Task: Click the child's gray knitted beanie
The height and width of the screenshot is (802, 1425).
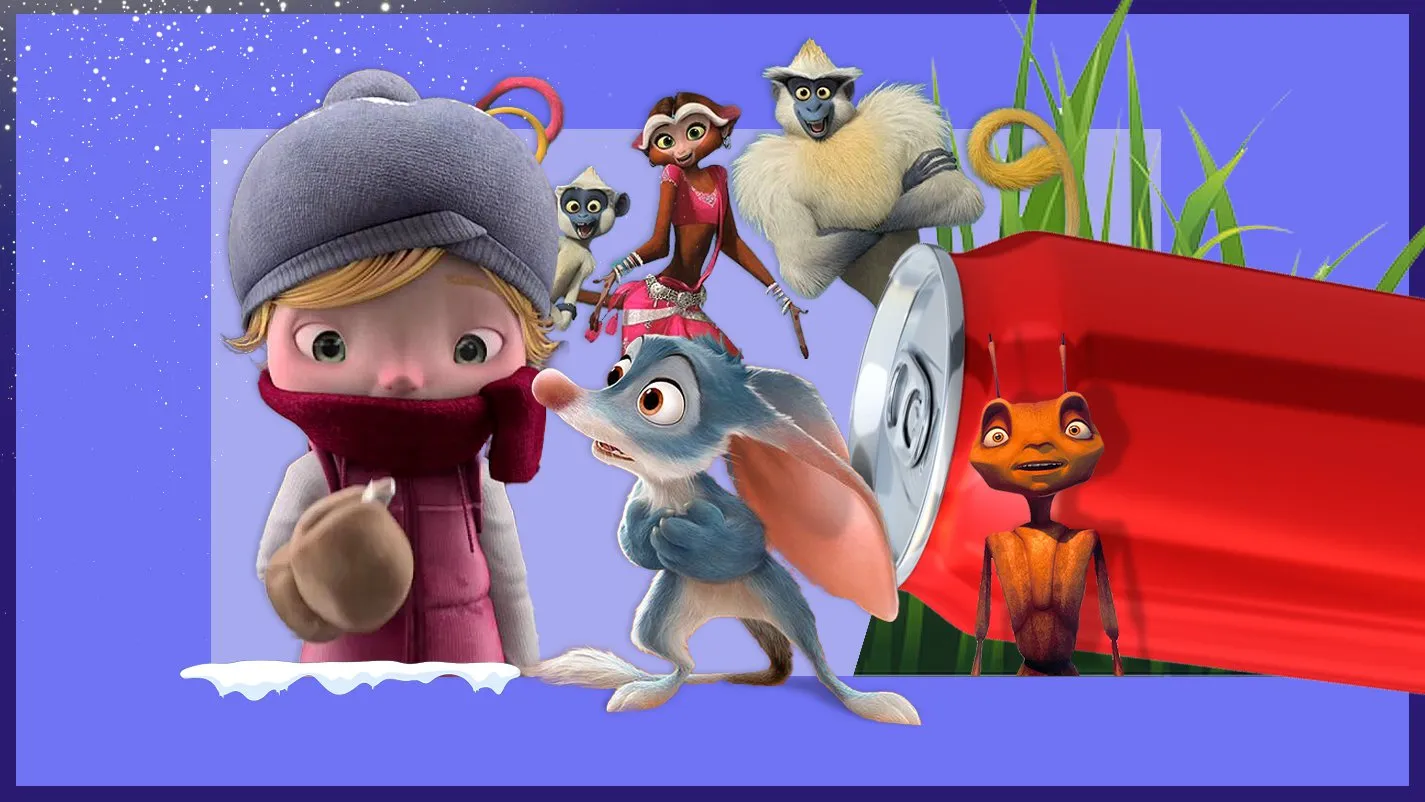Action: pyautogui.click(x=380, y=200)
